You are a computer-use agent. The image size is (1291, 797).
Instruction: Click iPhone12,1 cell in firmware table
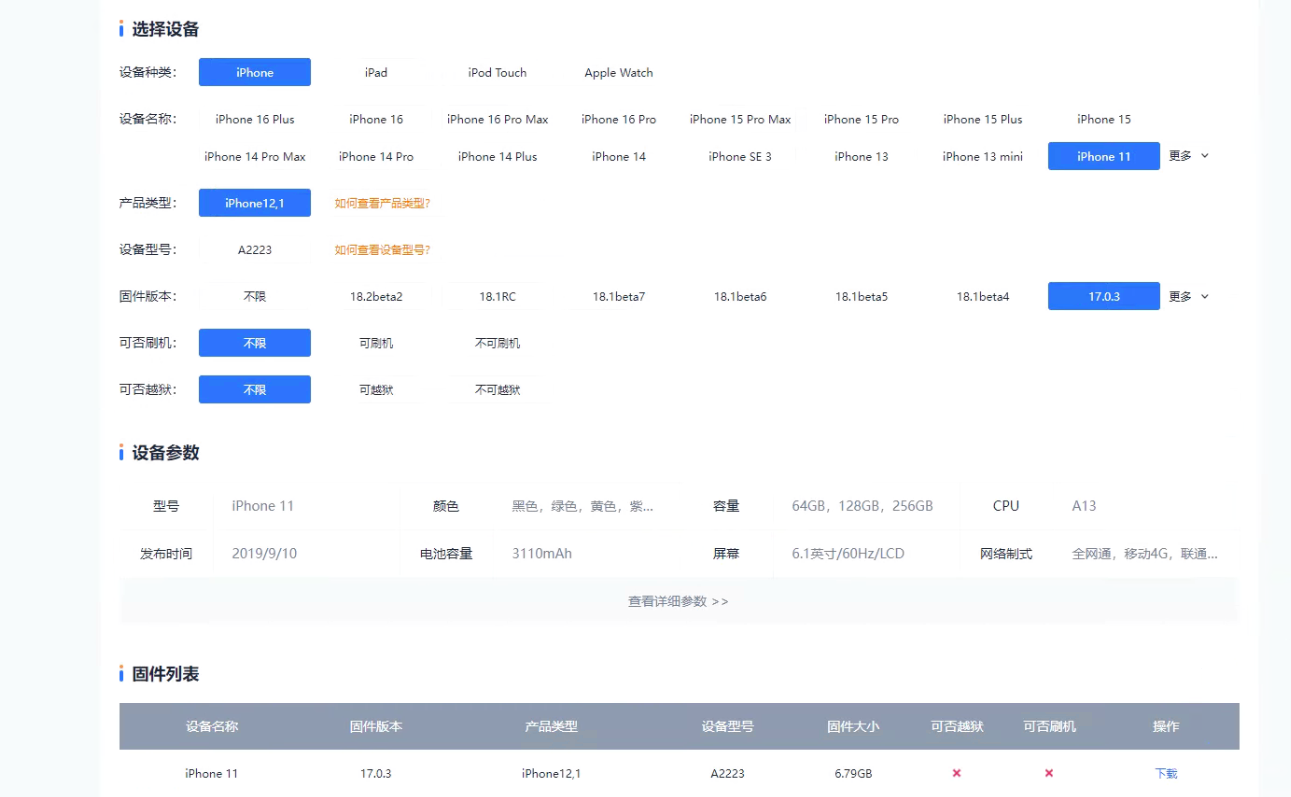tap(551, 773)
